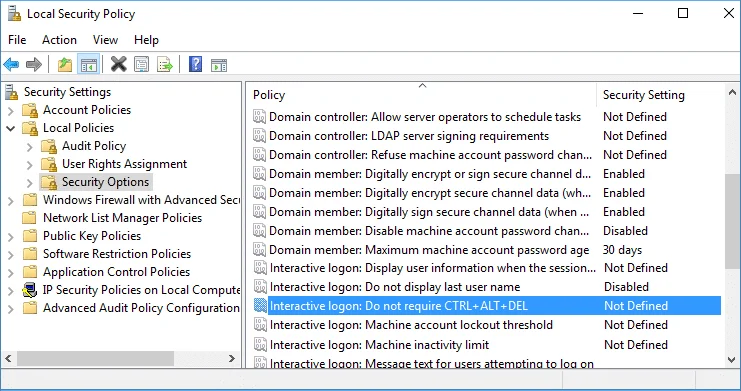Expand the Application Control Policies node
This screenshot has height=391, width=741.
(11, 272)
